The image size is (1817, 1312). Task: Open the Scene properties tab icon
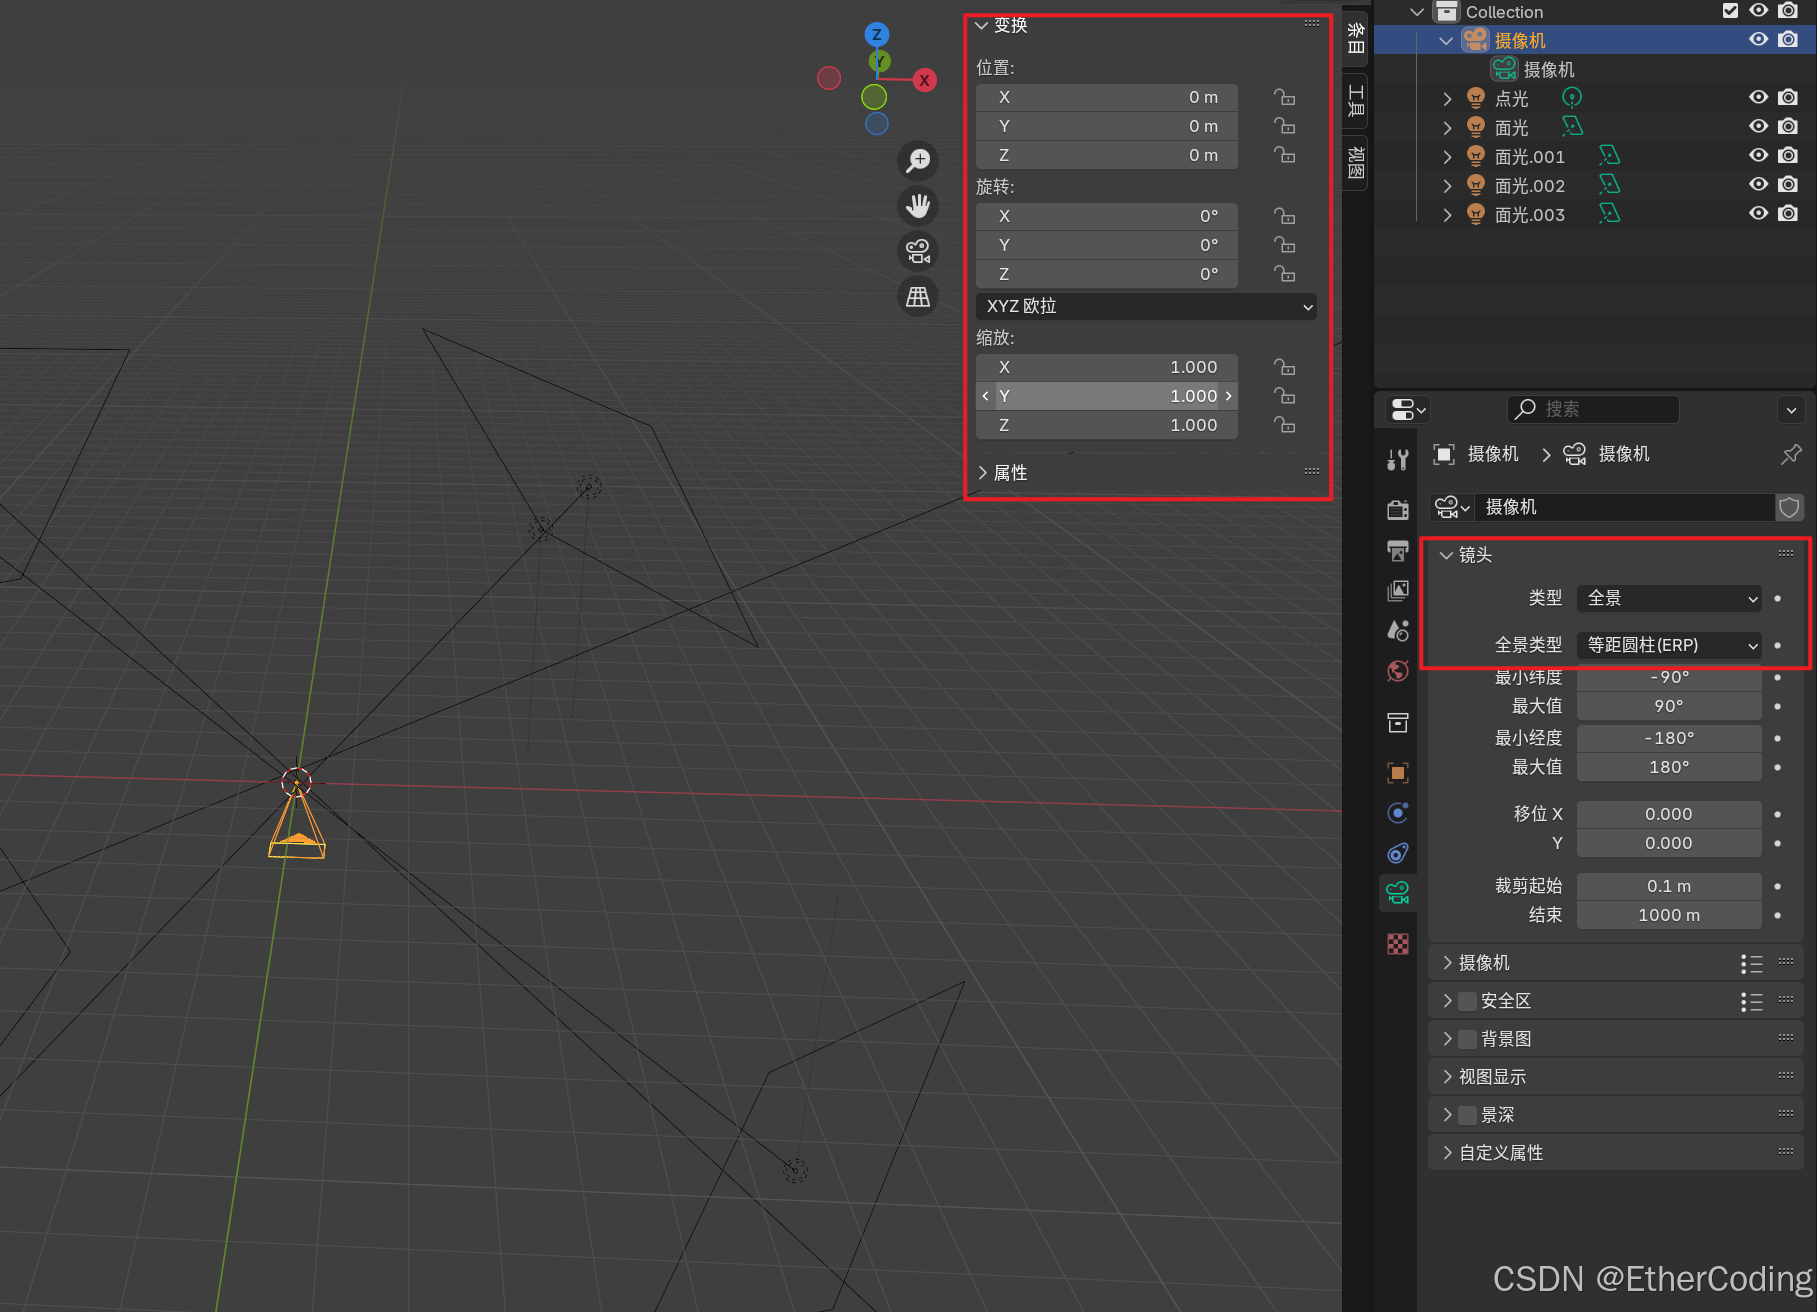[x=1398, y=631]
